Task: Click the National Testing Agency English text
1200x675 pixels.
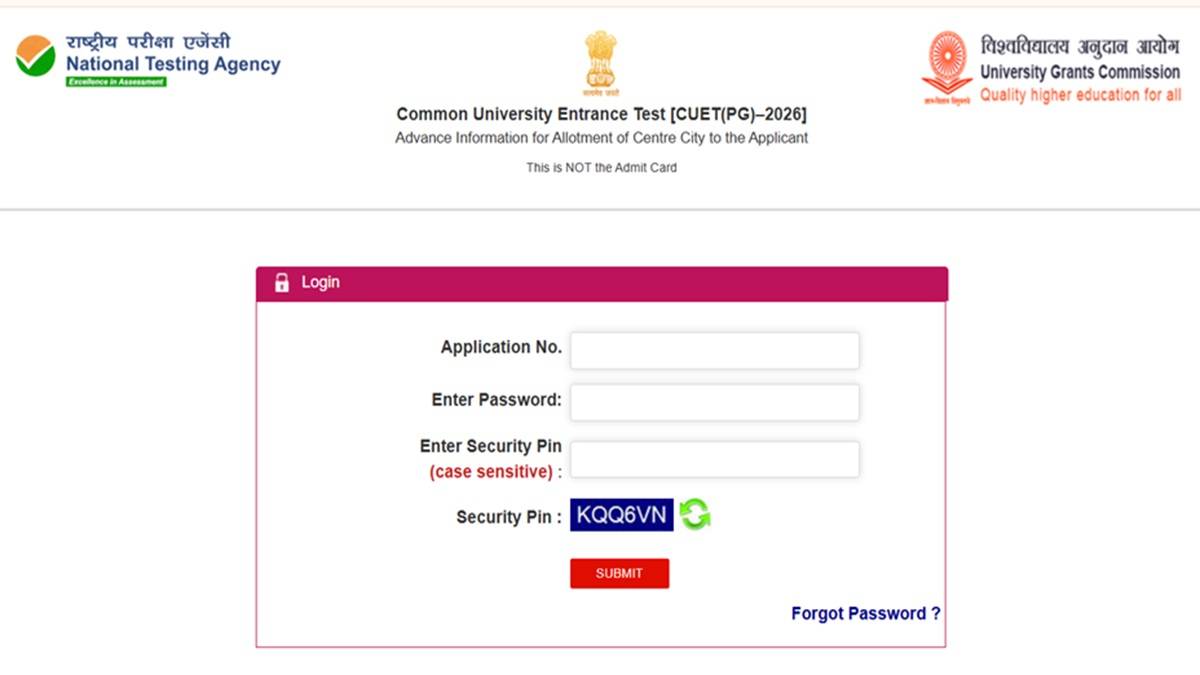Action: [x=173, y=65]
